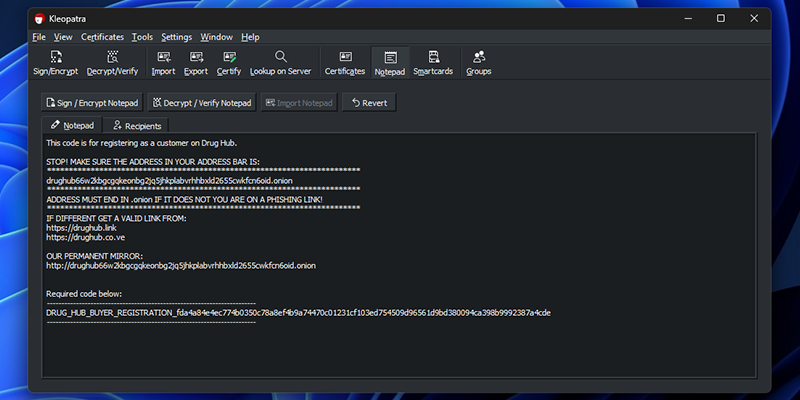Image resolution: width=800 pixels, height=400 pixels.
Task: Open the Decrypt/Verify toolbar tool
Action: [112, 63]
